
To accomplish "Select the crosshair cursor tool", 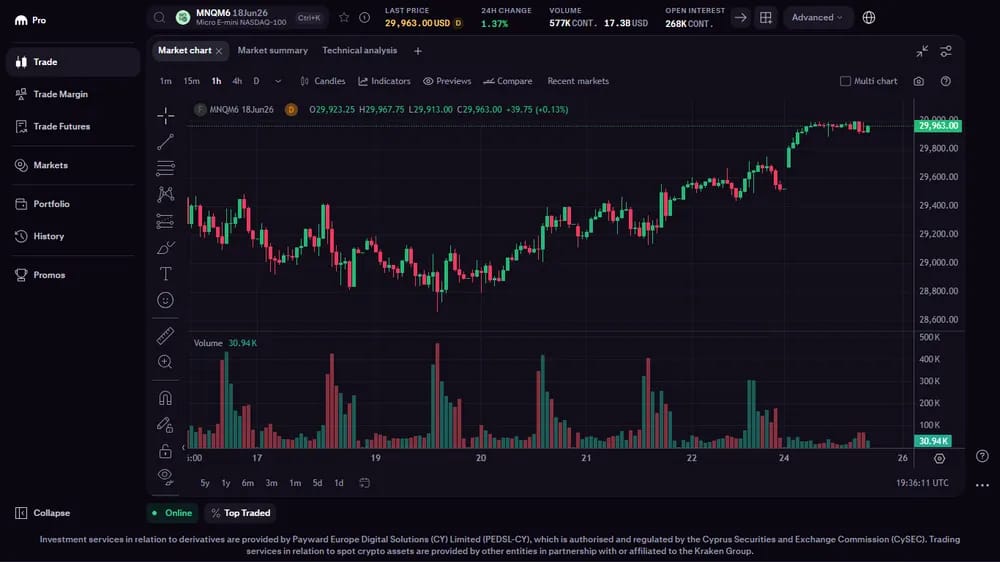I will [165, 115].
